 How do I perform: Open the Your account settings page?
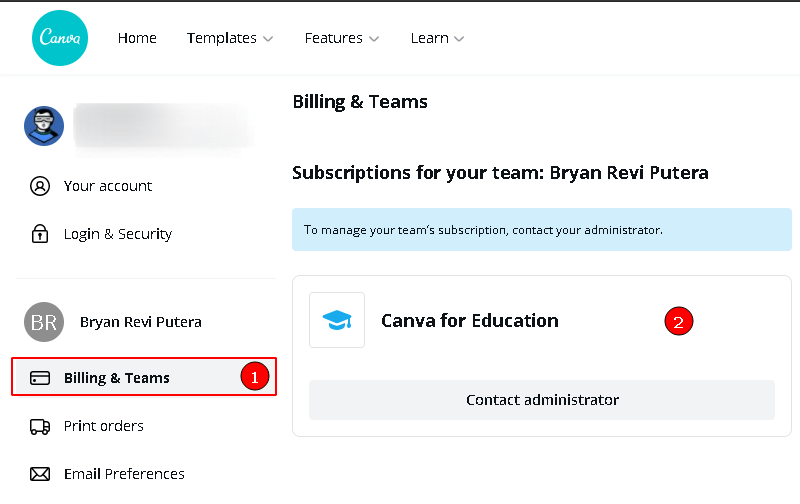click(108, 186)
